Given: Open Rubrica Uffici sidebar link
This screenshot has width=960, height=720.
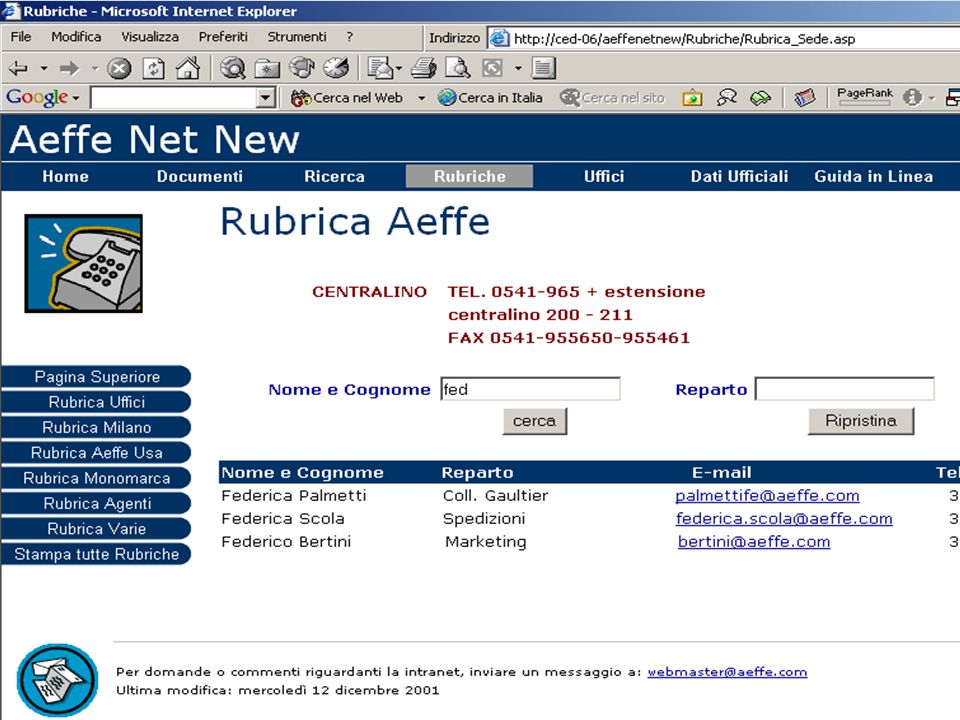Looking at the screenshot, I should [x=96, y=402].
